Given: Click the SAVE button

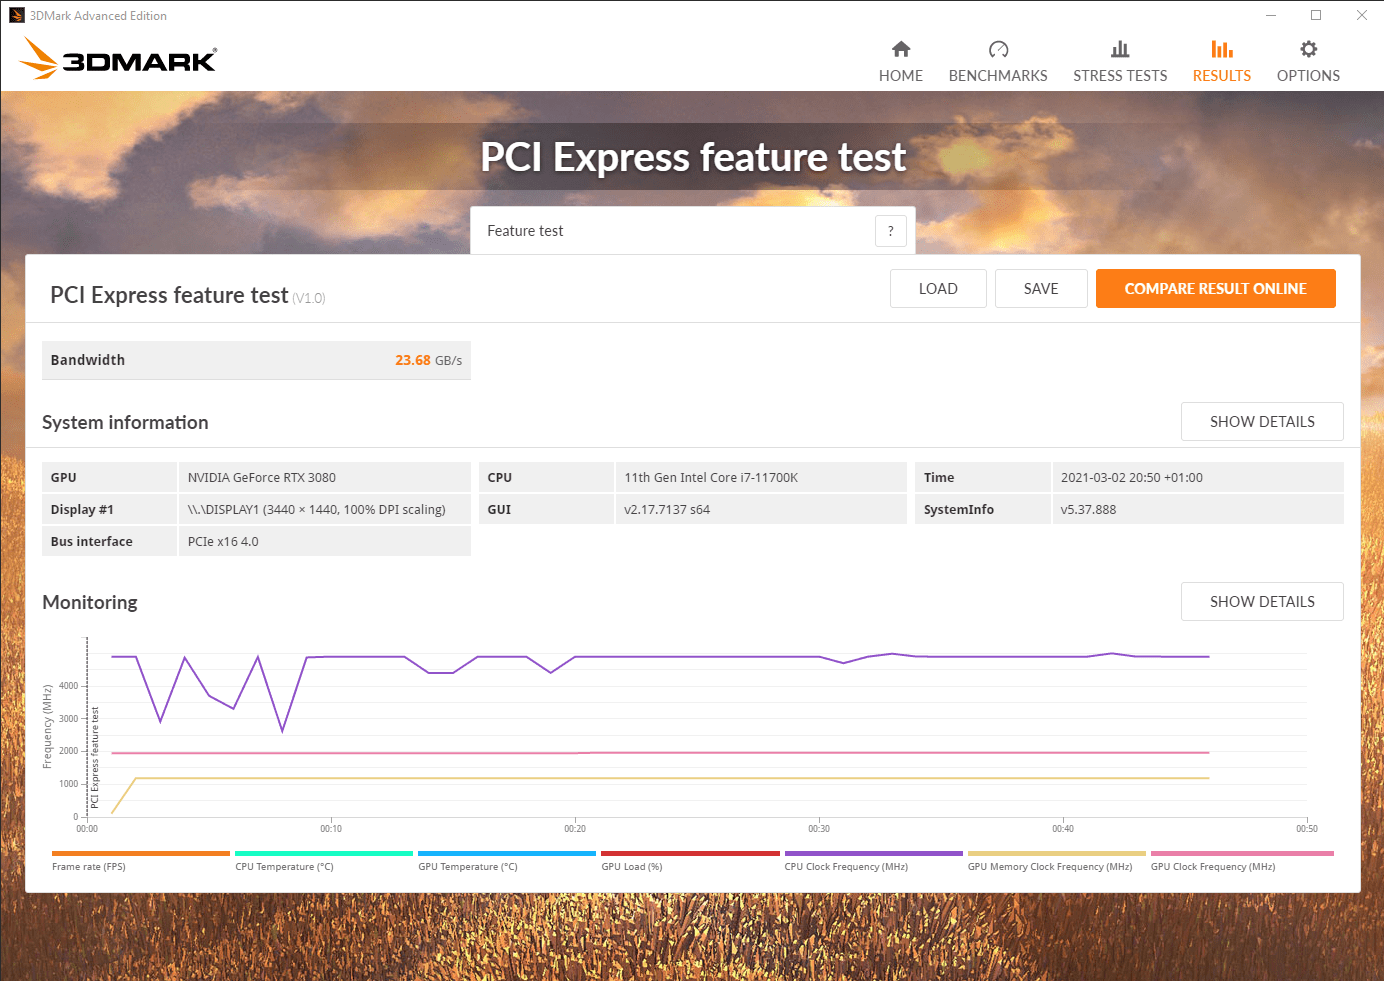Looking at the screenshot, I should pos(1041,289).
